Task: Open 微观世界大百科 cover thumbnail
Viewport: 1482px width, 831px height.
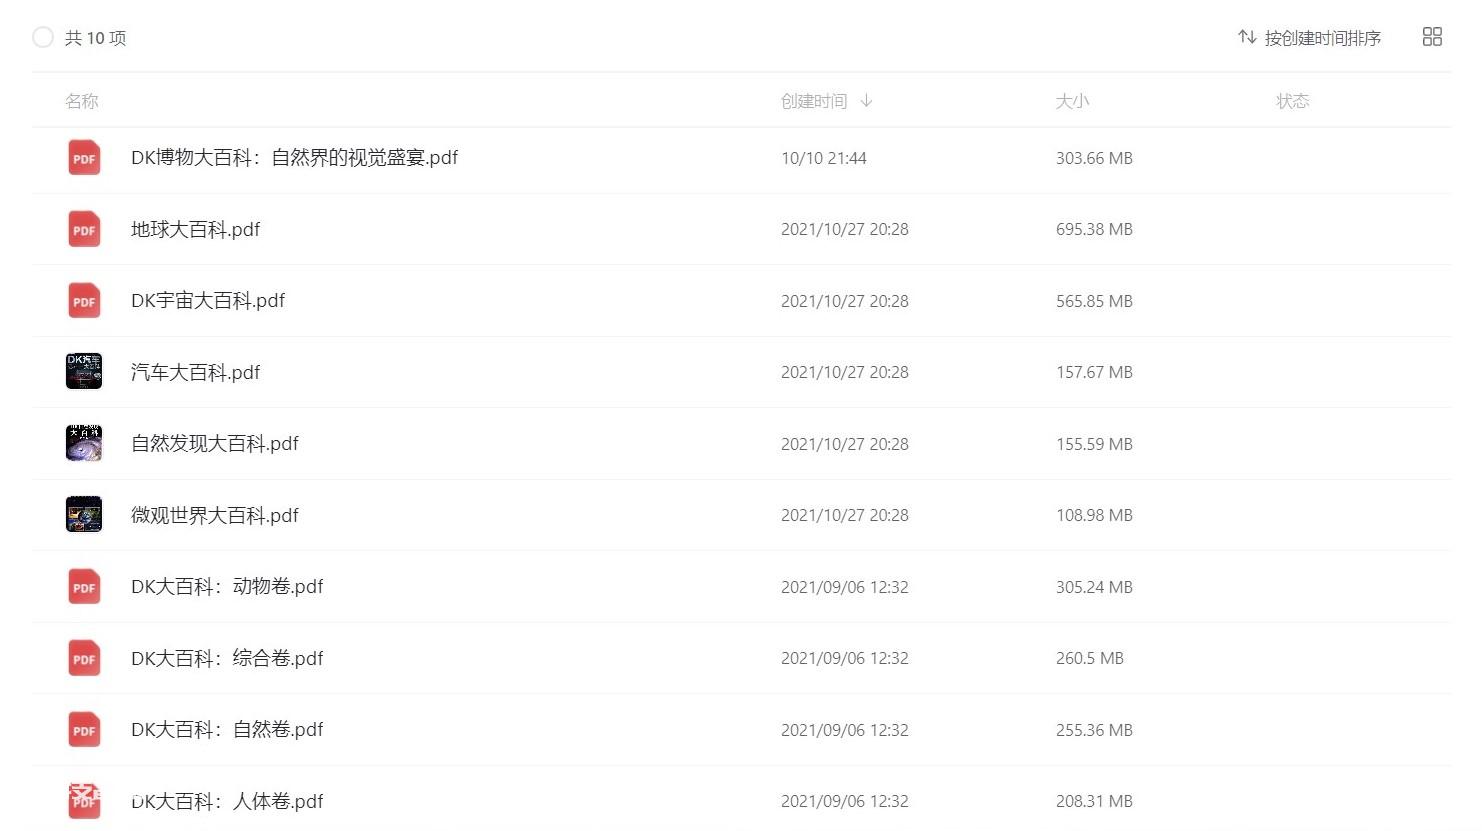Action: point(84,515)
